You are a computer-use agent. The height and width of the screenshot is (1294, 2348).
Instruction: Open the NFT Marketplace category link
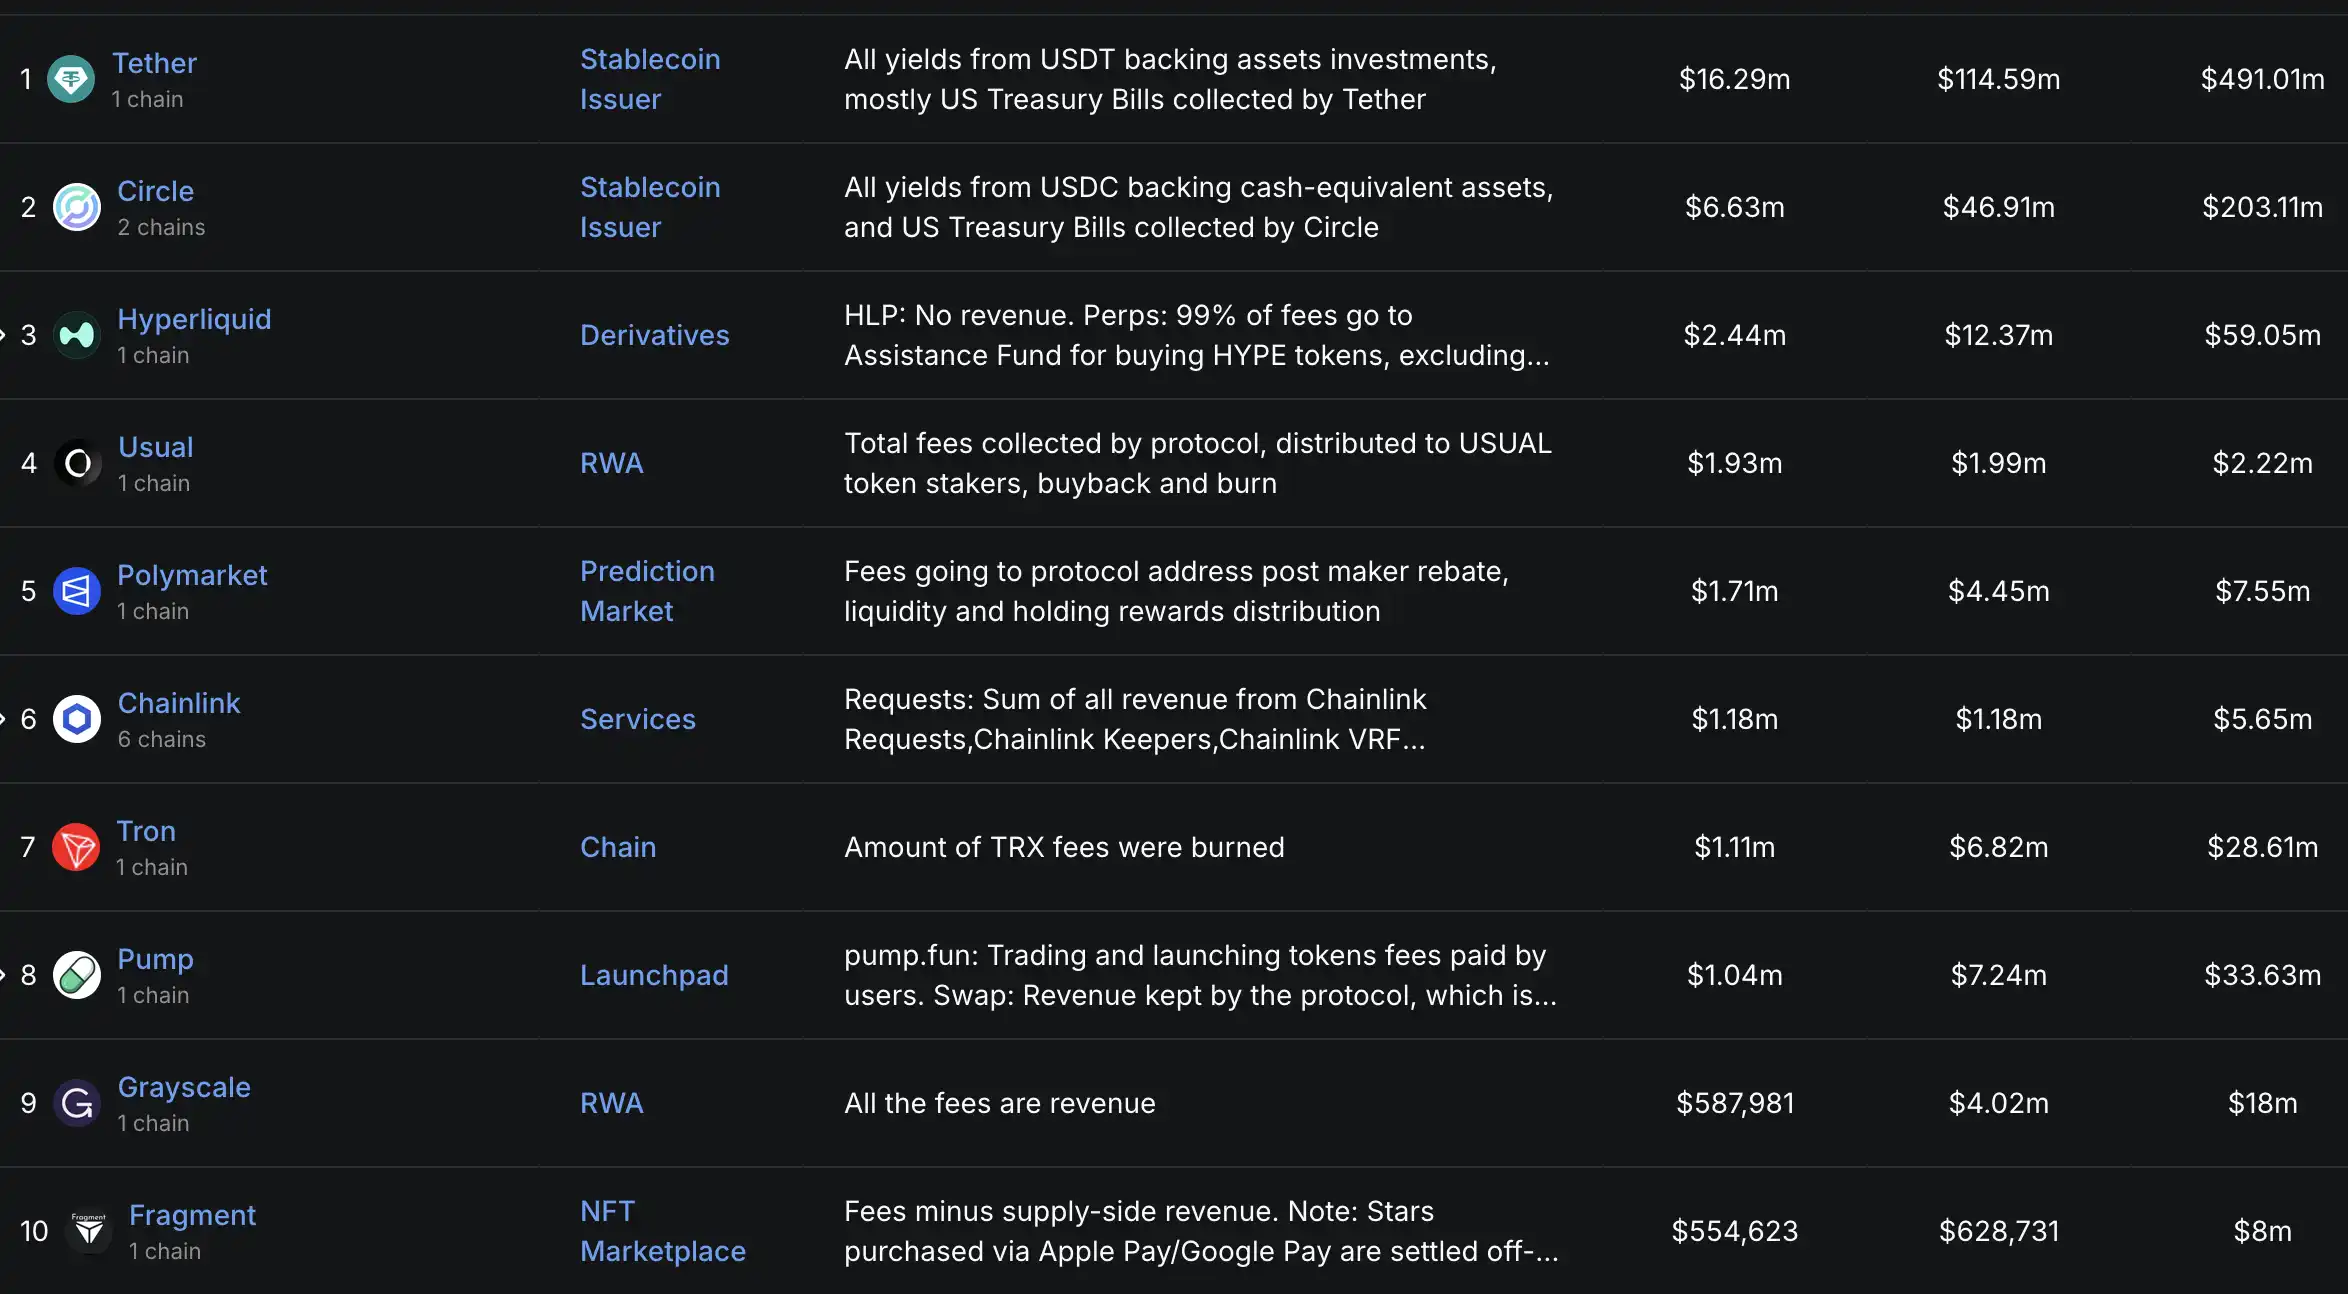point(662,1230)
